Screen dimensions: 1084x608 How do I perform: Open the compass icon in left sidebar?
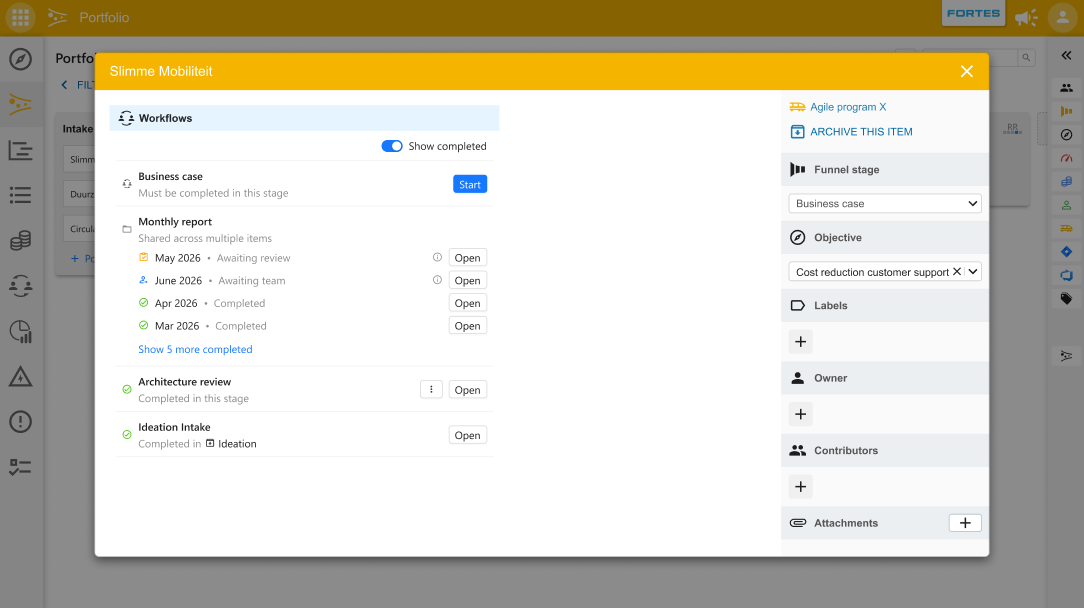click(21, 59)
